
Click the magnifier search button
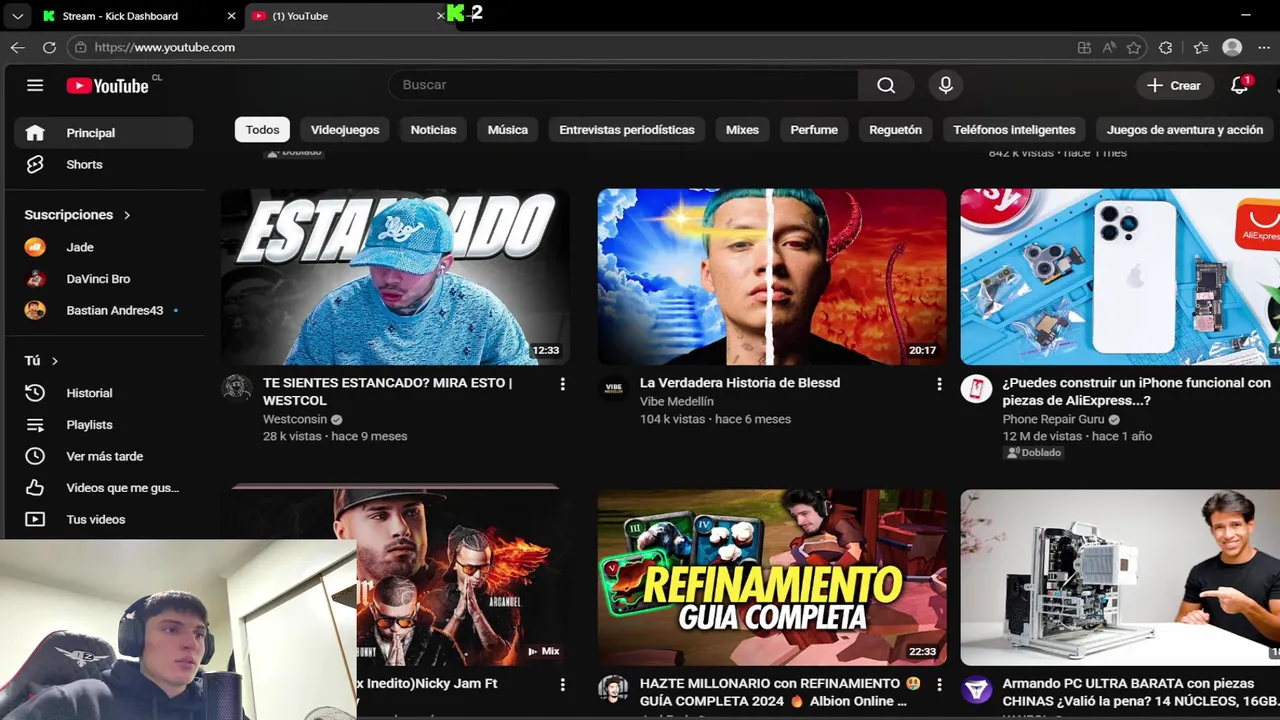pos(886,85)
